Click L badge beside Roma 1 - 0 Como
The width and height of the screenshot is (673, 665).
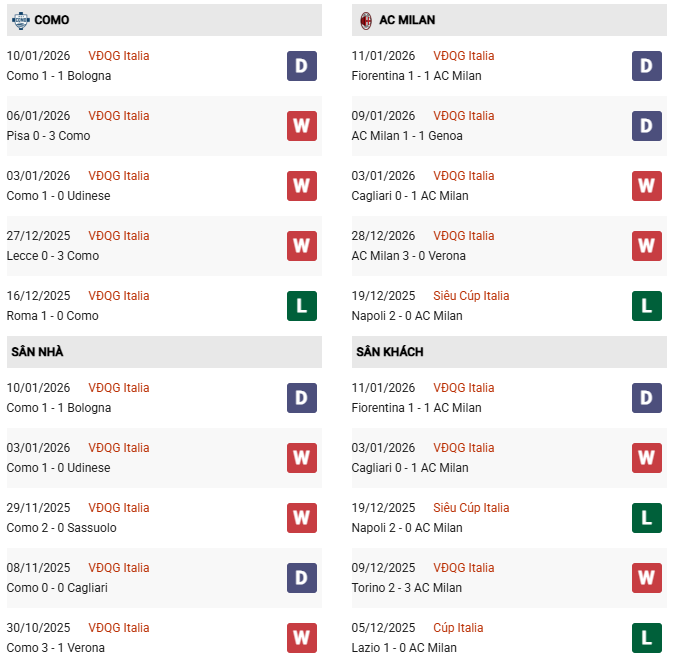pos(301,306)
